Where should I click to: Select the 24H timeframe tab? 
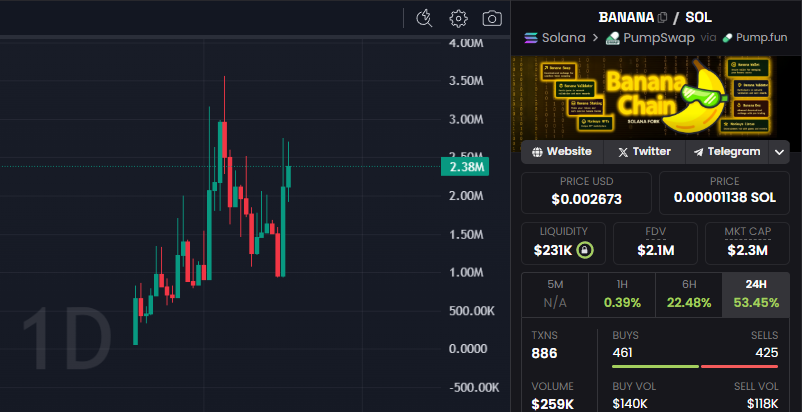click(756, 295)
